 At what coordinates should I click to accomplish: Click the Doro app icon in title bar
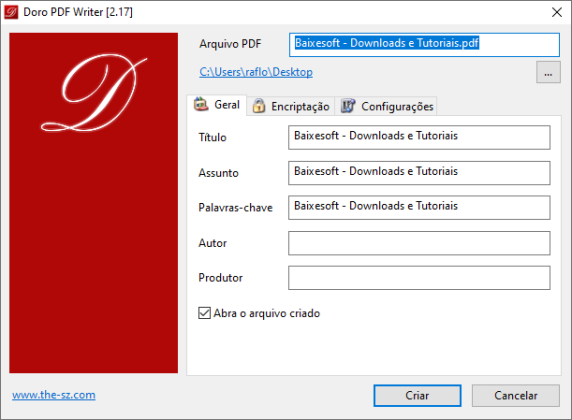pos(11,12)
